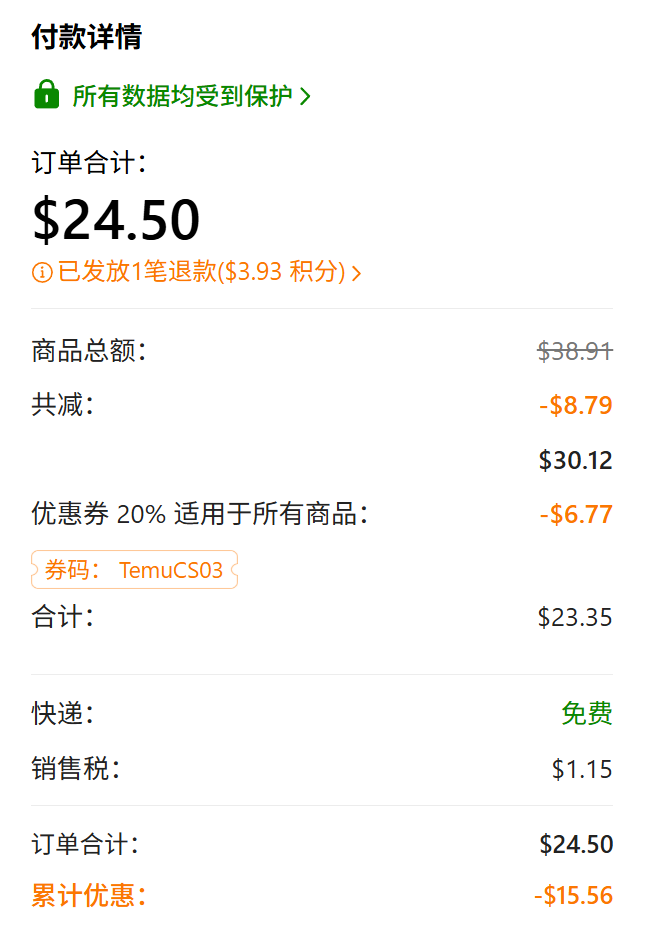The image size is (652, 951).
Task: Click the green lock security icon
Action: coord(46,96)
